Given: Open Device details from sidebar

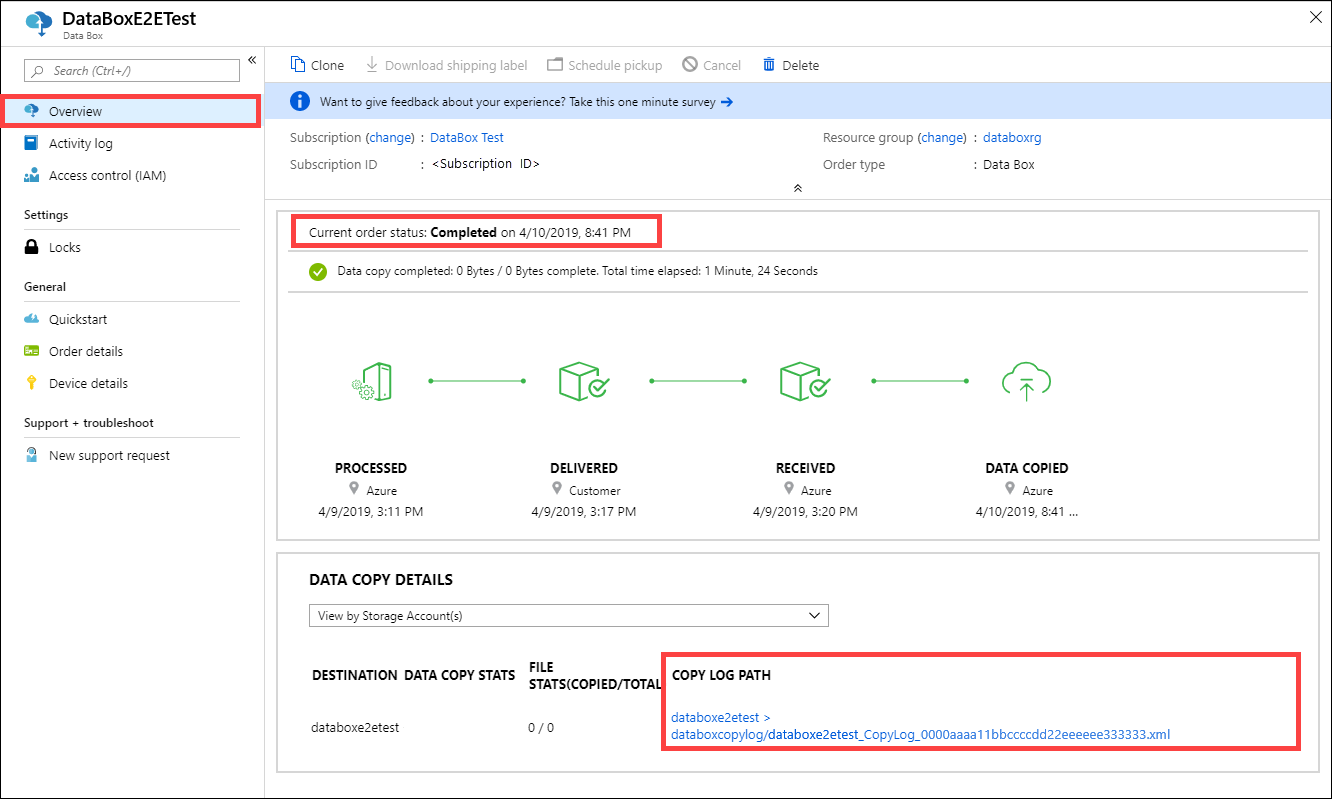Looking at the screenshot, I should pyautogui.click(x=88, y=383).
